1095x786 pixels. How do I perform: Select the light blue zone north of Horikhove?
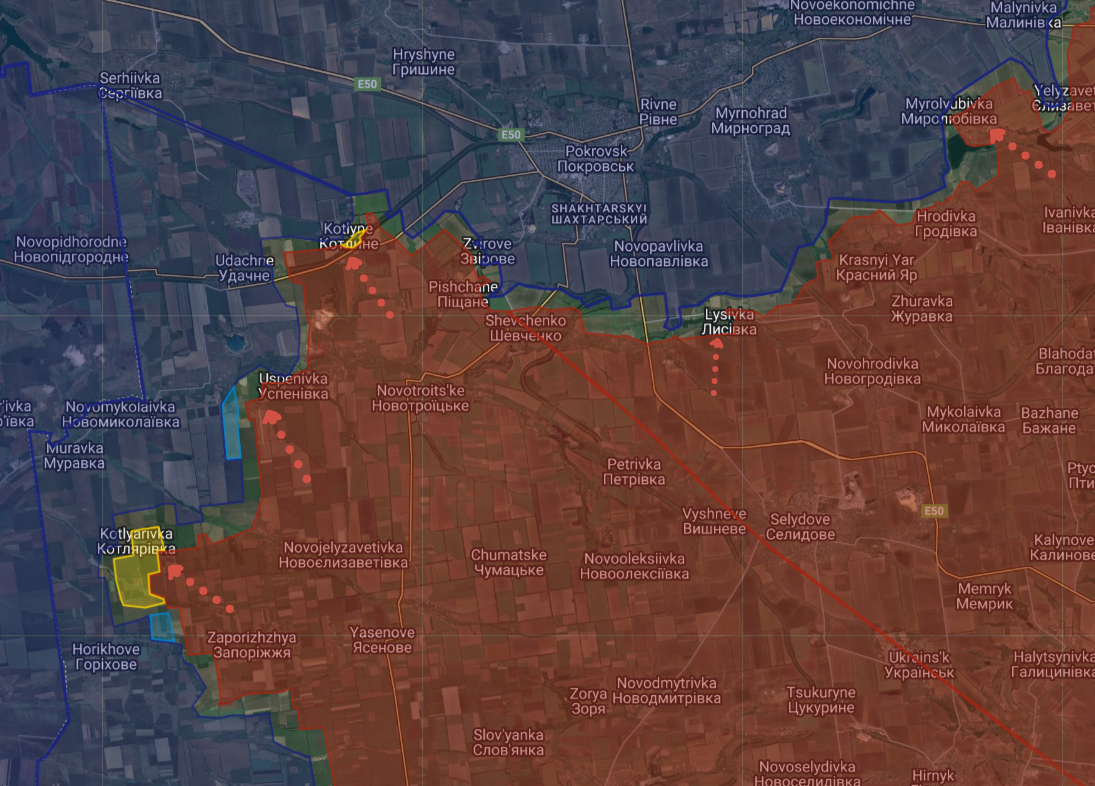point(162,627)
